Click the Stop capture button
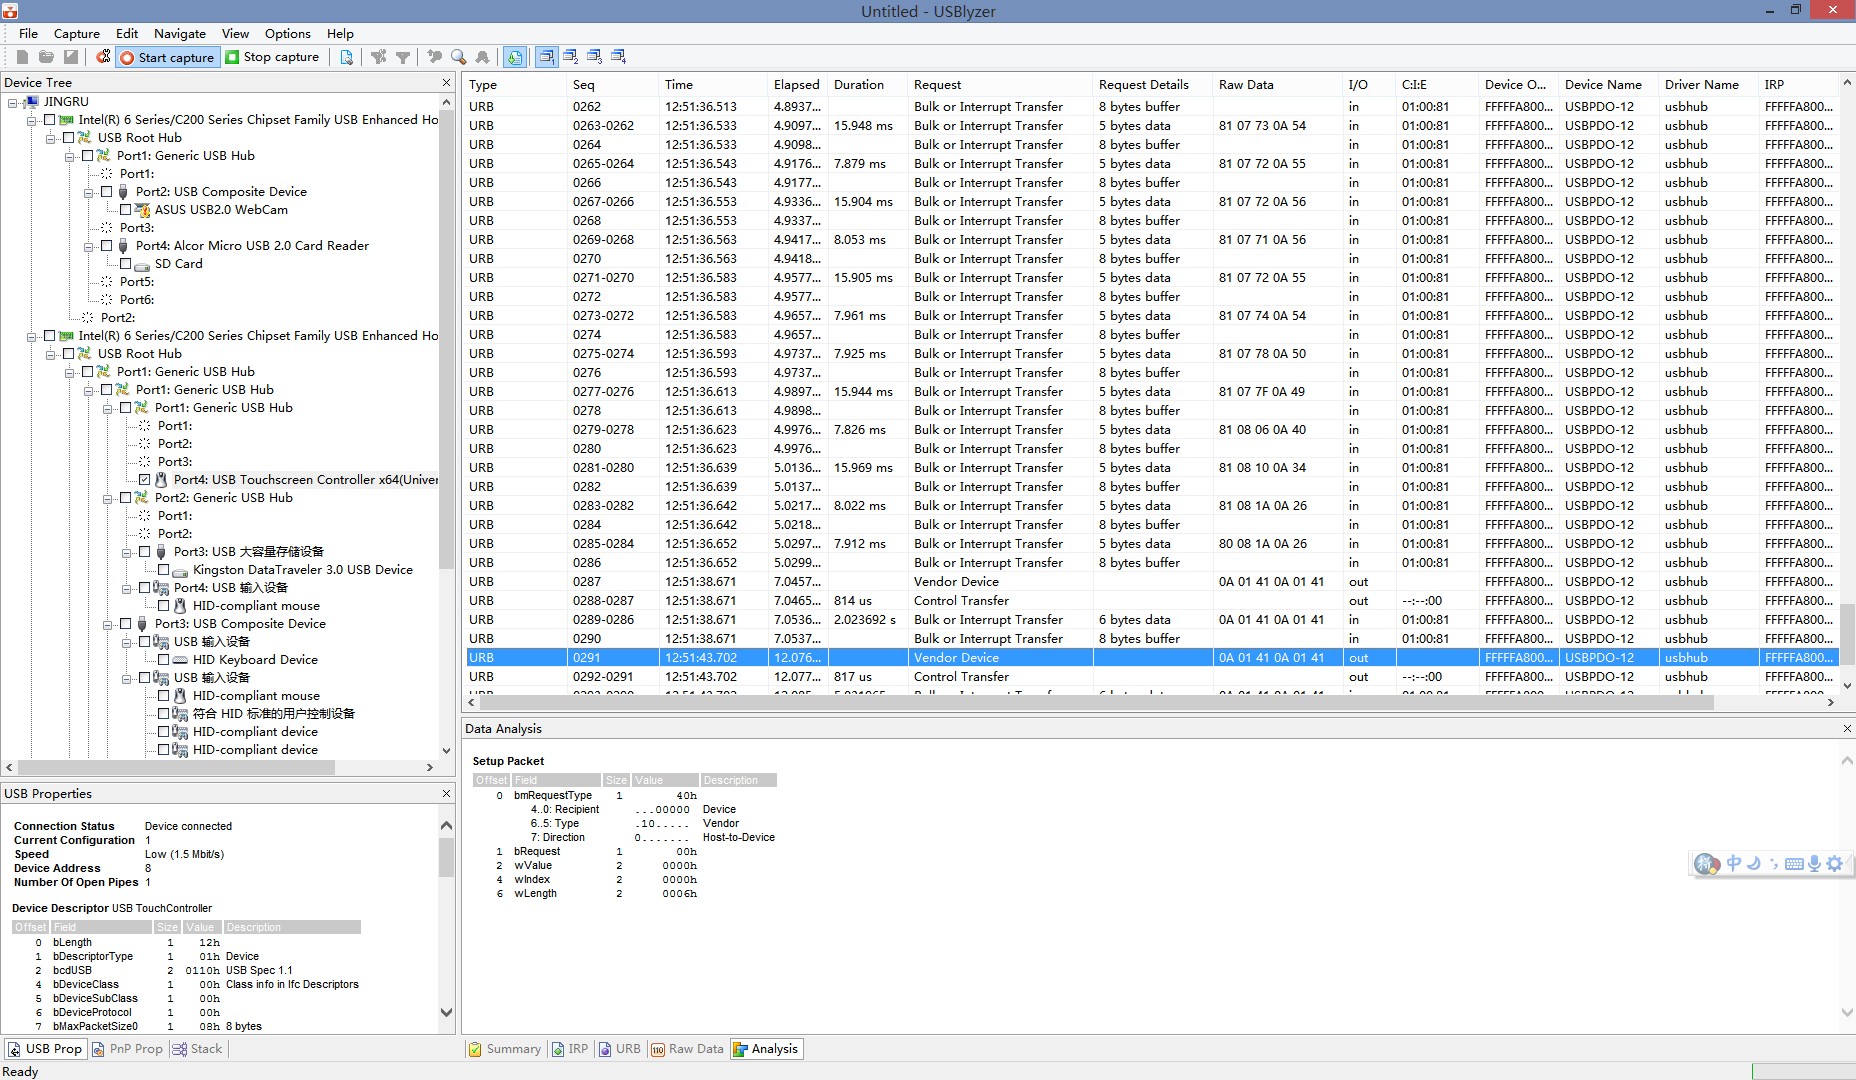Viewport: 1856px width, 1080px height. point(273,57)
